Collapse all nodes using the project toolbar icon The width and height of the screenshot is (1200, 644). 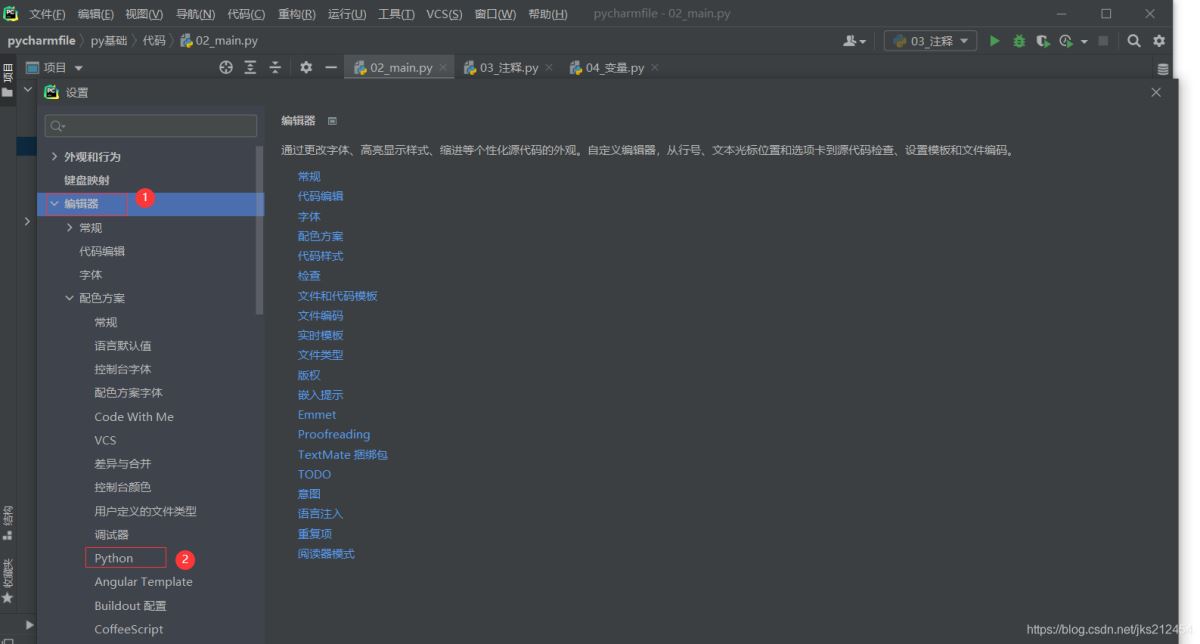click(275, 68)
